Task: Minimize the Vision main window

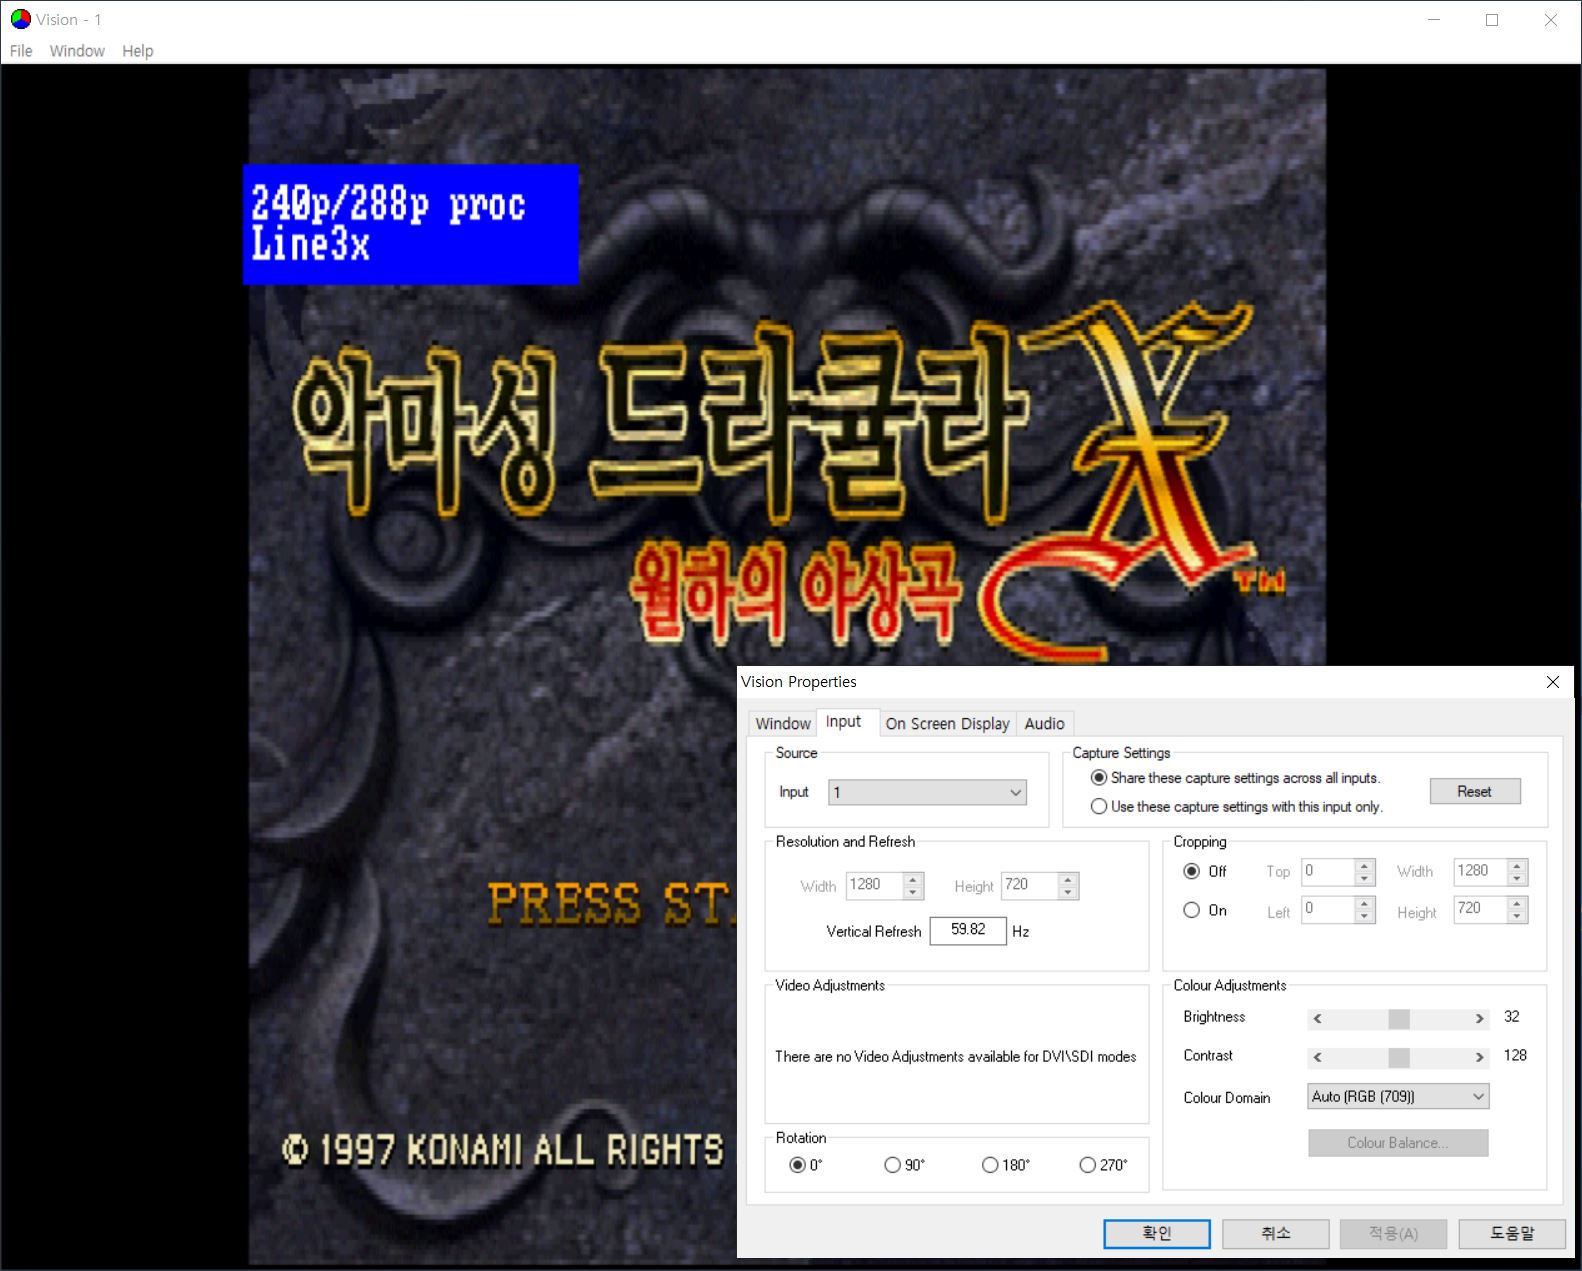Action: point(1434,20)
